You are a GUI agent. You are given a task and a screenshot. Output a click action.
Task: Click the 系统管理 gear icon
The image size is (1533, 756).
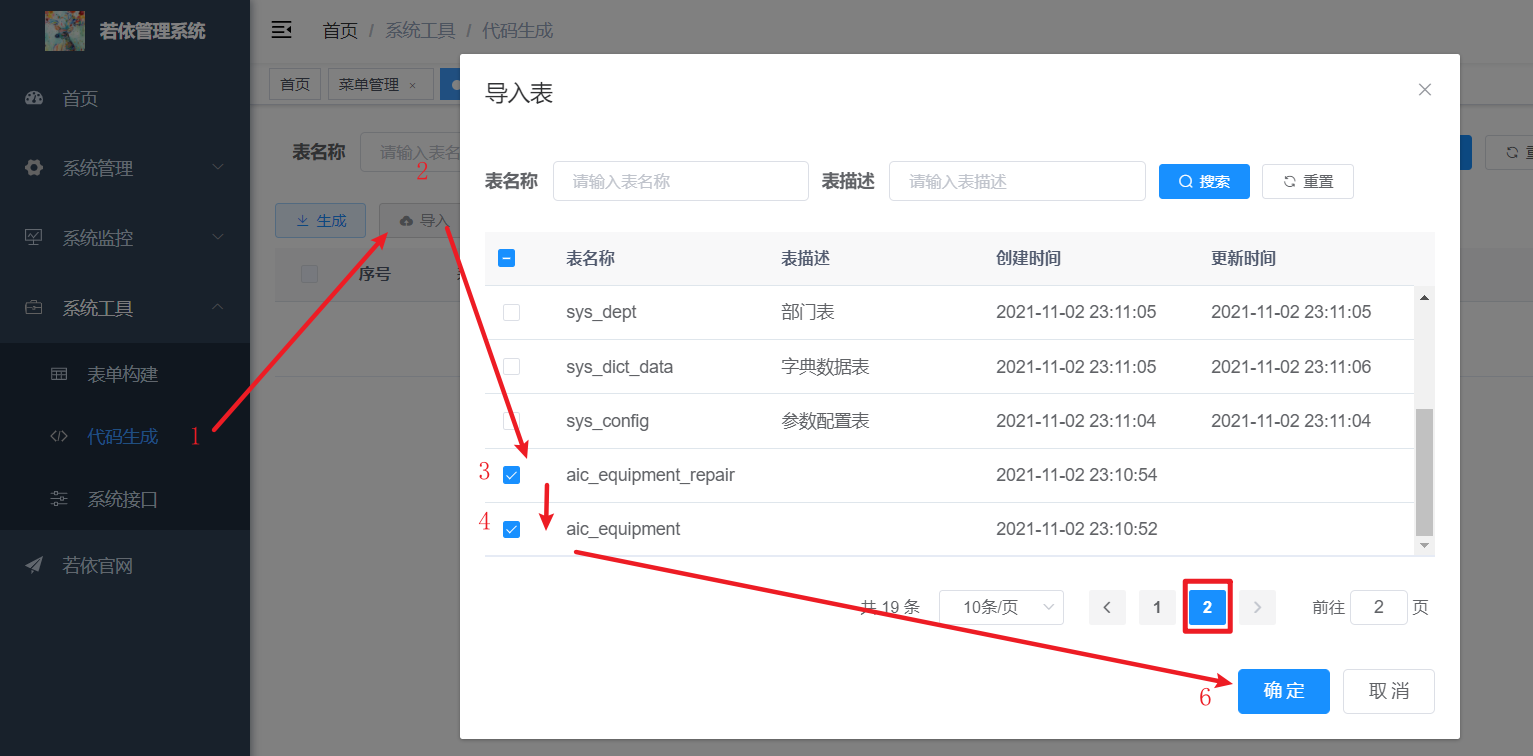33,168
